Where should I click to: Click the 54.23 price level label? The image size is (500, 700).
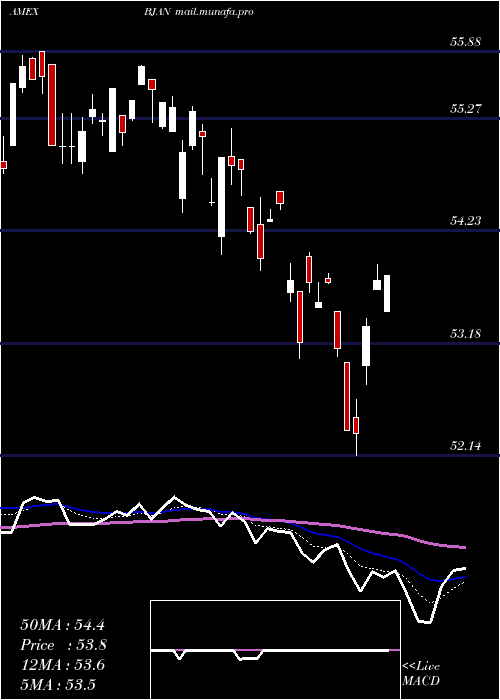pyautogui.click(x=466, y=220)
